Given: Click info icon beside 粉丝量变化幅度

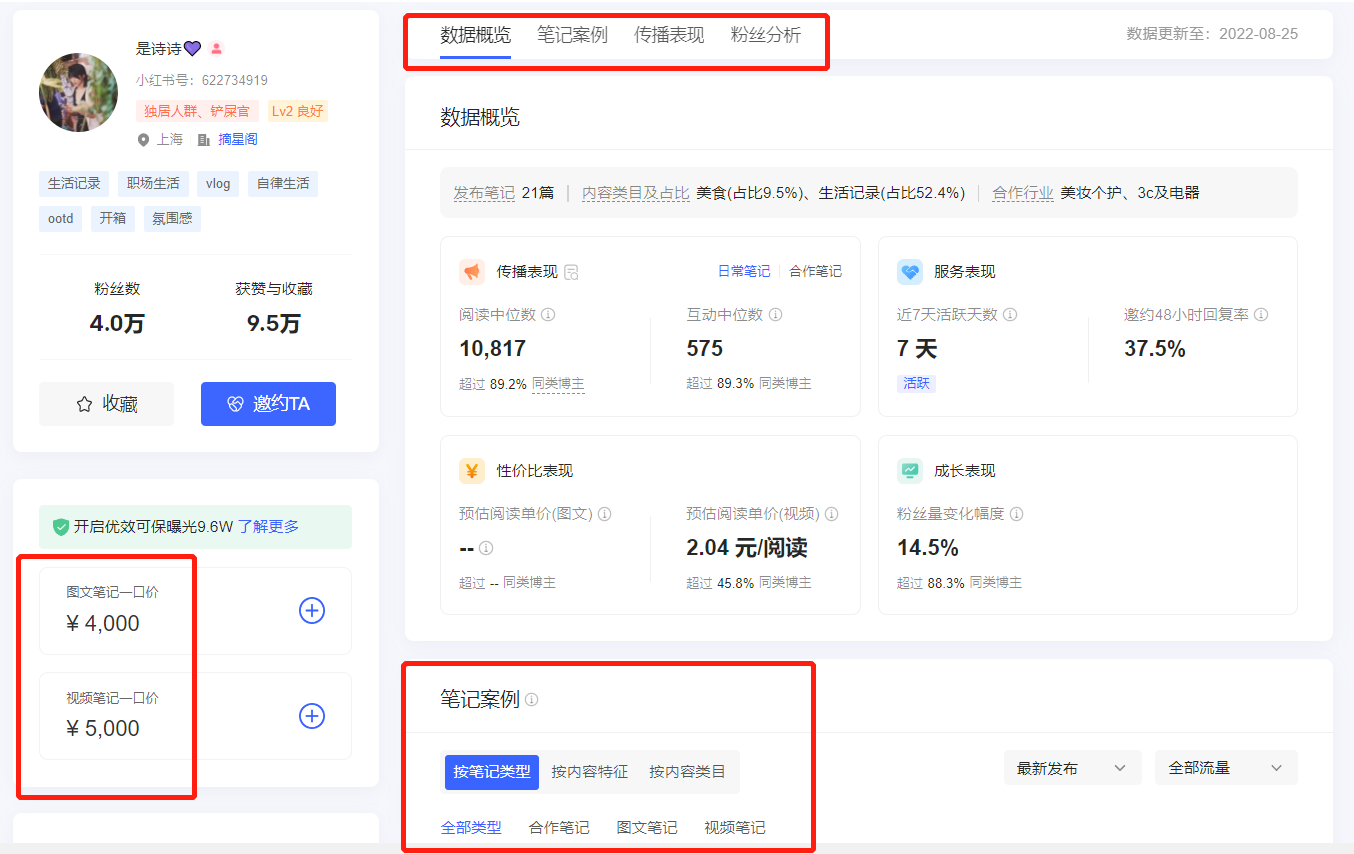Looking at the screenshot, I should 1016,514.
